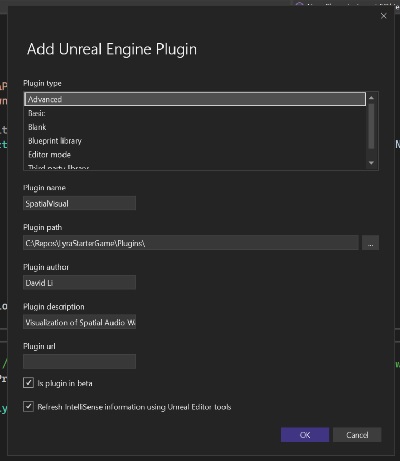Click the OK button
This screenshot has width=400, height=461.
click(305, 435)
